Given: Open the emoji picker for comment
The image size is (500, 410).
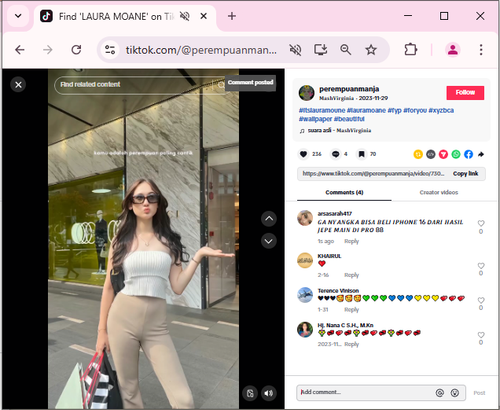Looking at the screenshot, I should tap(455, 393).
